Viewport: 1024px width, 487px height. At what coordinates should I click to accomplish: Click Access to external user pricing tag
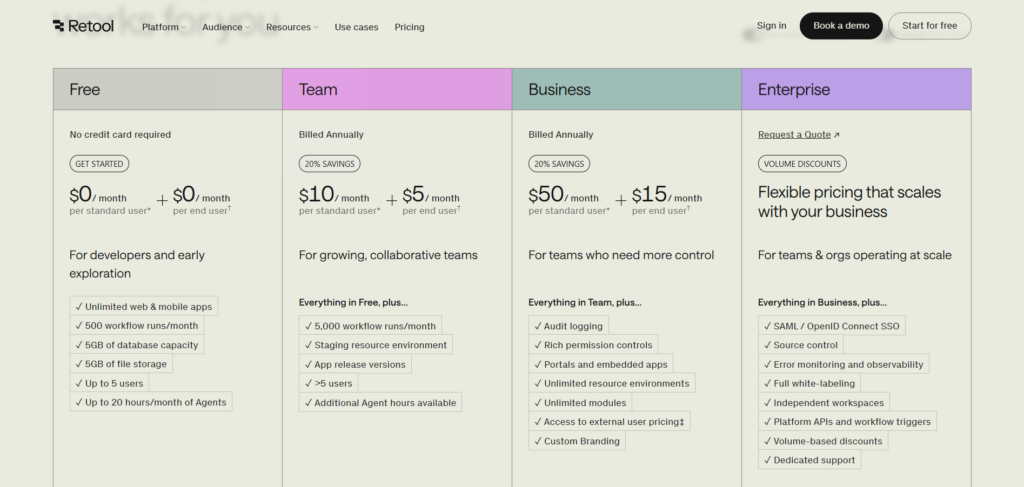click(x=609, y=422)
